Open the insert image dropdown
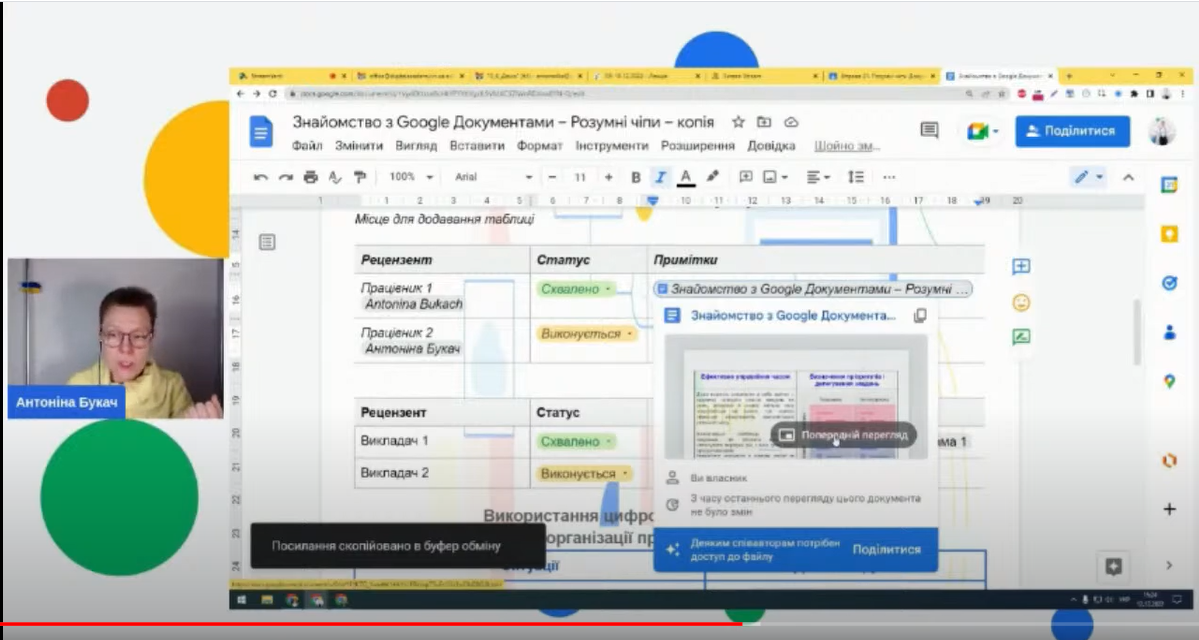The height and width of the screenshot is (640, 1199). pyautogui.click(x=775, y=177)
